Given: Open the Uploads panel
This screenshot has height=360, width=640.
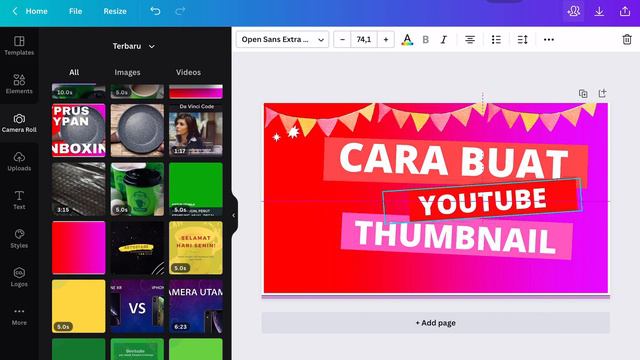Looking at the screenshot, I should pos(19,161).
